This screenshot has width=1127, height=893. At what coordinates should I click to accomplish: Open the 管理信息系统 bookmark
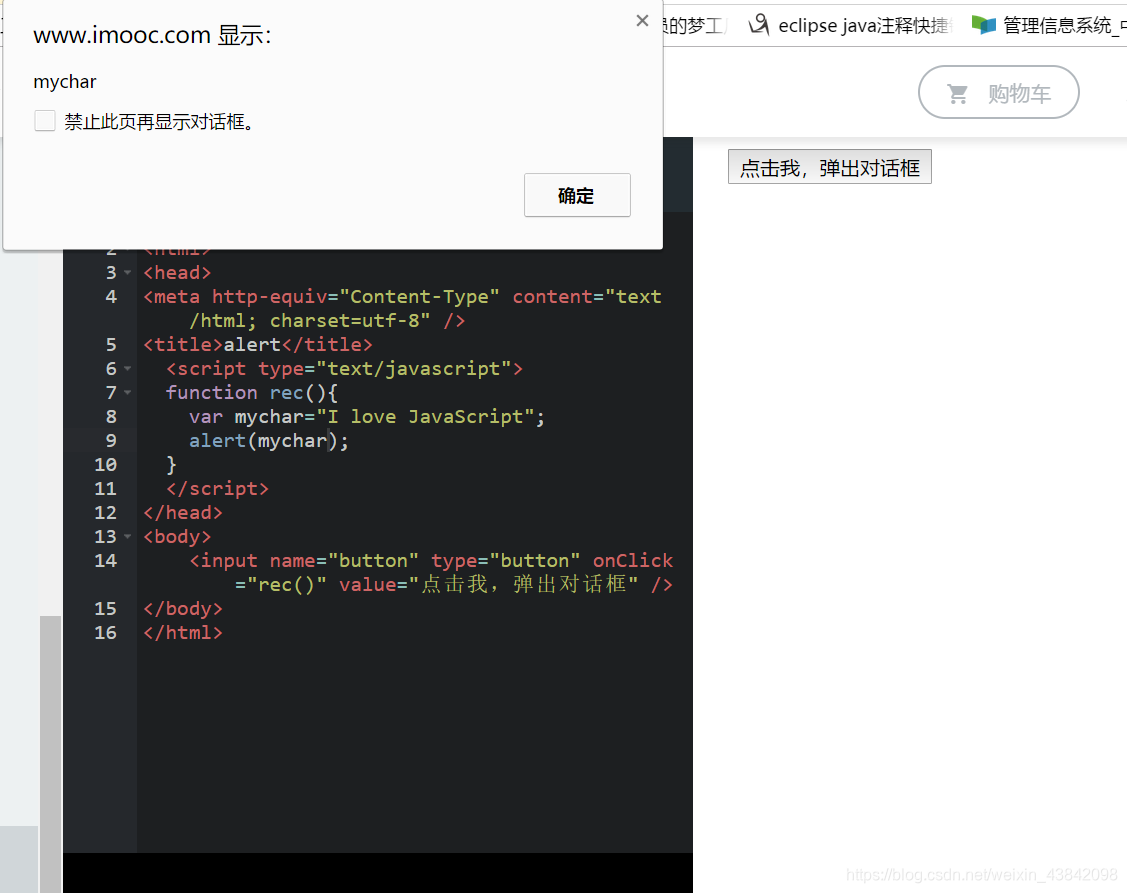(x=1049, y=25)
